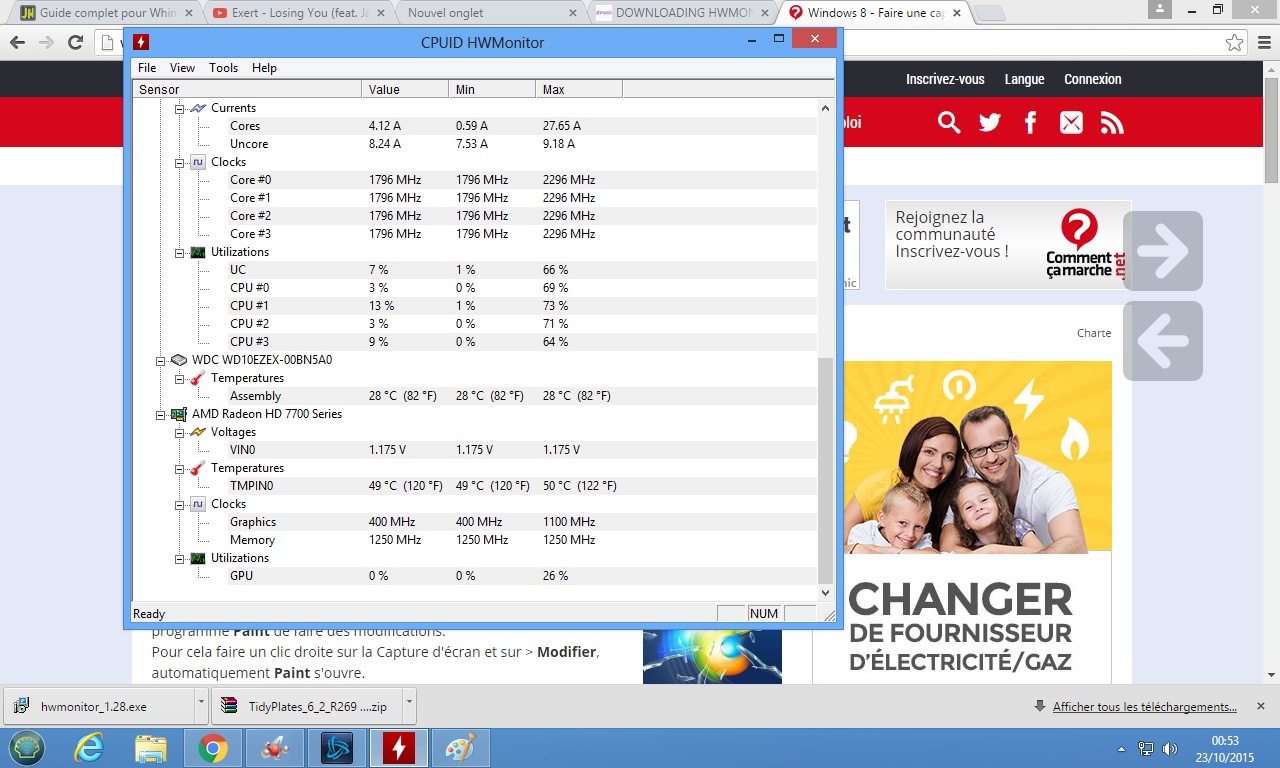This screenshot has height=768, width=1280.
Task: Open the Facebook icon on the webpage
Action: [1031, 123]
